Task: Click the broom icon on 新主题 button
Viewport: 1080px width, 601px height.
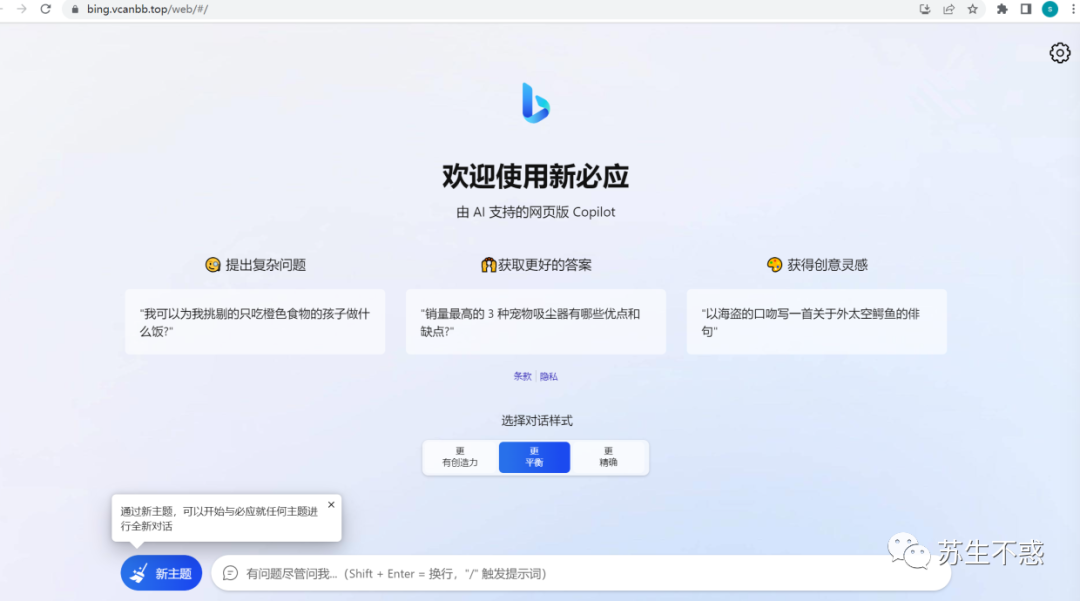Action: (141, 572)
